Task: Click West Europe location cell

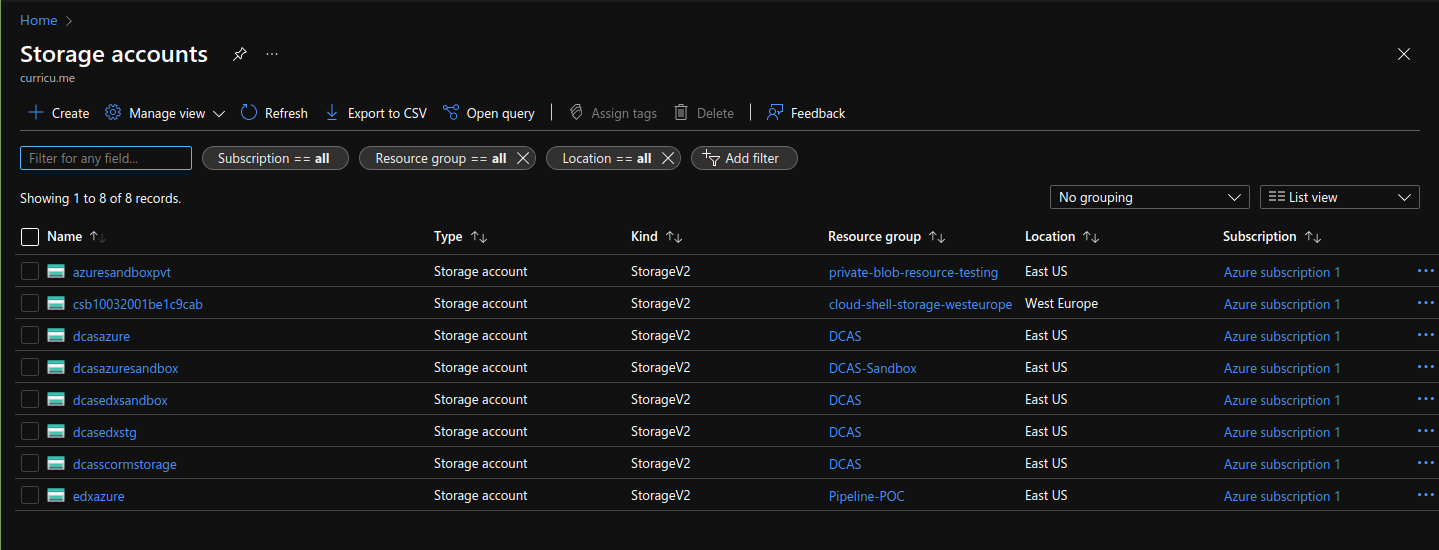Action: click(x=1061, y=303)
